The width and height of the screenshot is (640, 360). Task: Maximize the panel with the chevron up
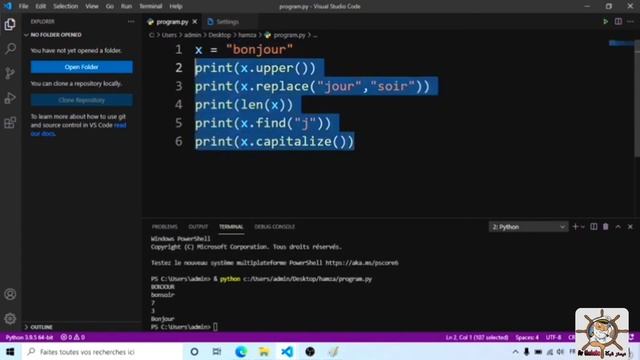click(618, 227)
